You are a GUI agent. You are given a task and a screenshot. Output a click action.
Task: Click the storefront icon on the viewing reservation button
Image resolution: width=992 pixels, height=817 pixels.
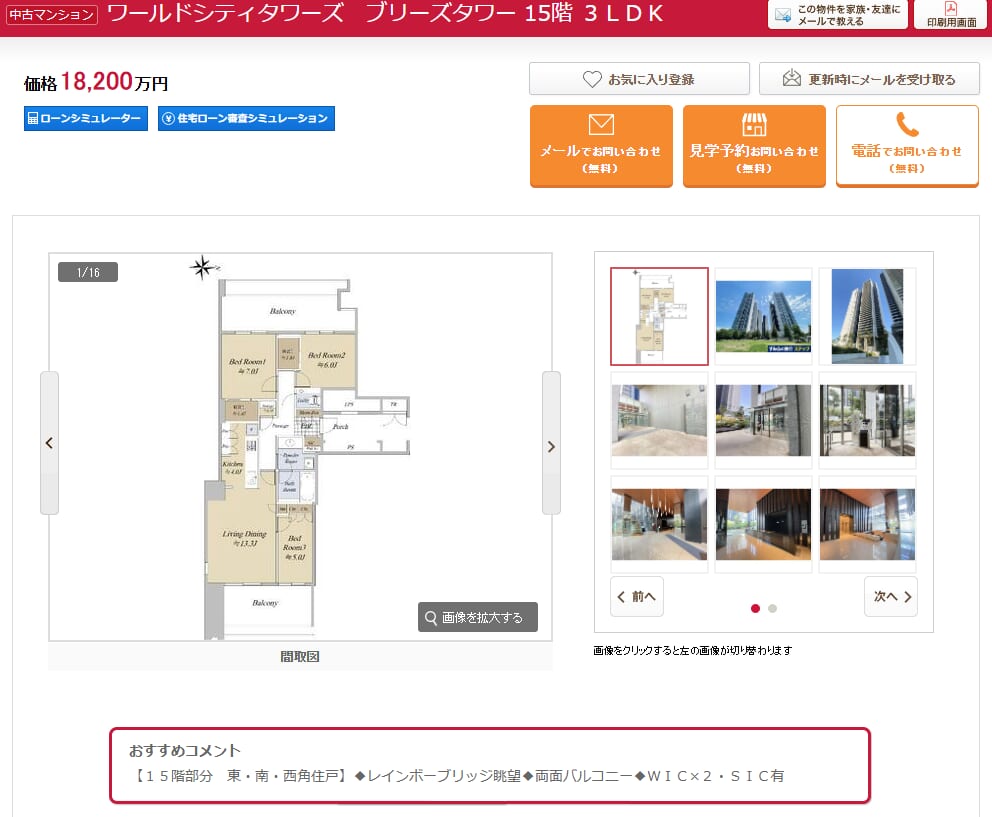tap(754, 125)
